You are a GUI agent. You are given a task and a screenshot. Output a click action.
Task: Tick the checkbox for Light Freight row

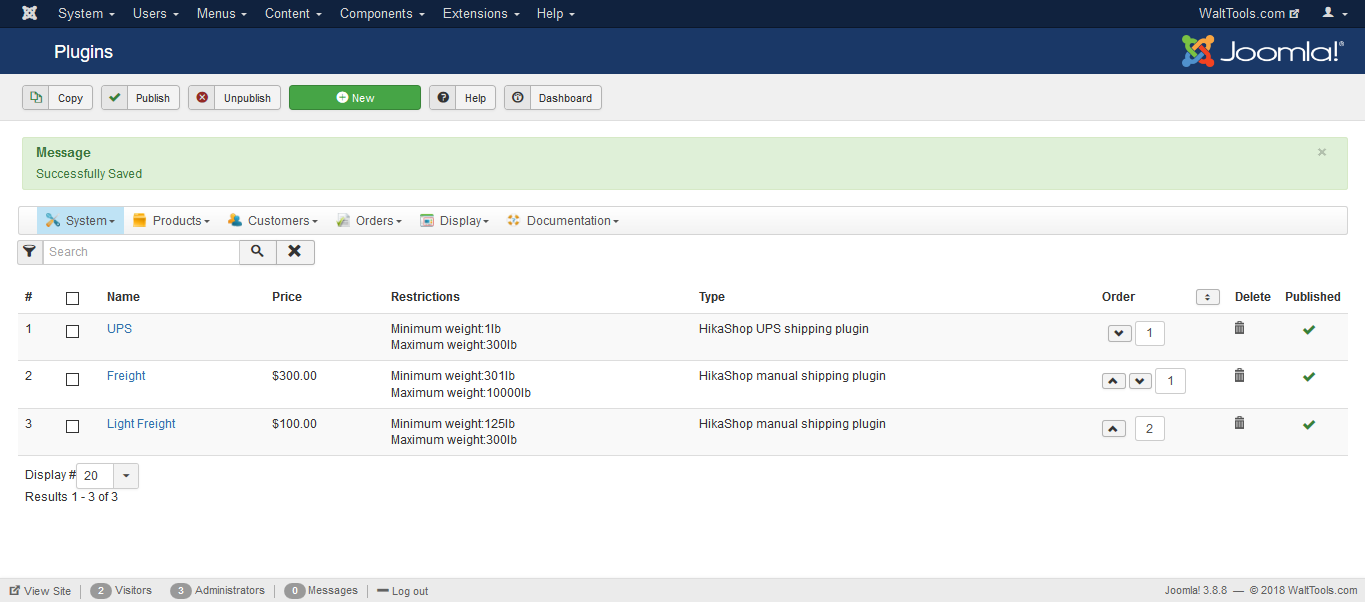click(72, 426)
